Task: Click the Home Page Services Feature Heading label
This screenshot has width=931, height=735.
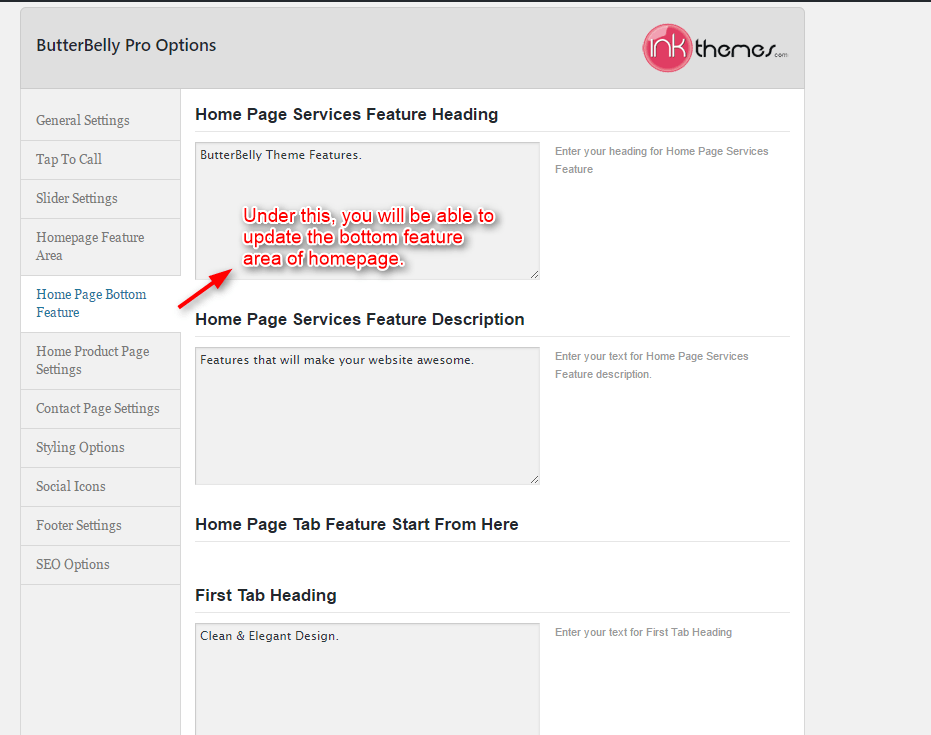Action: click(347, 115)
